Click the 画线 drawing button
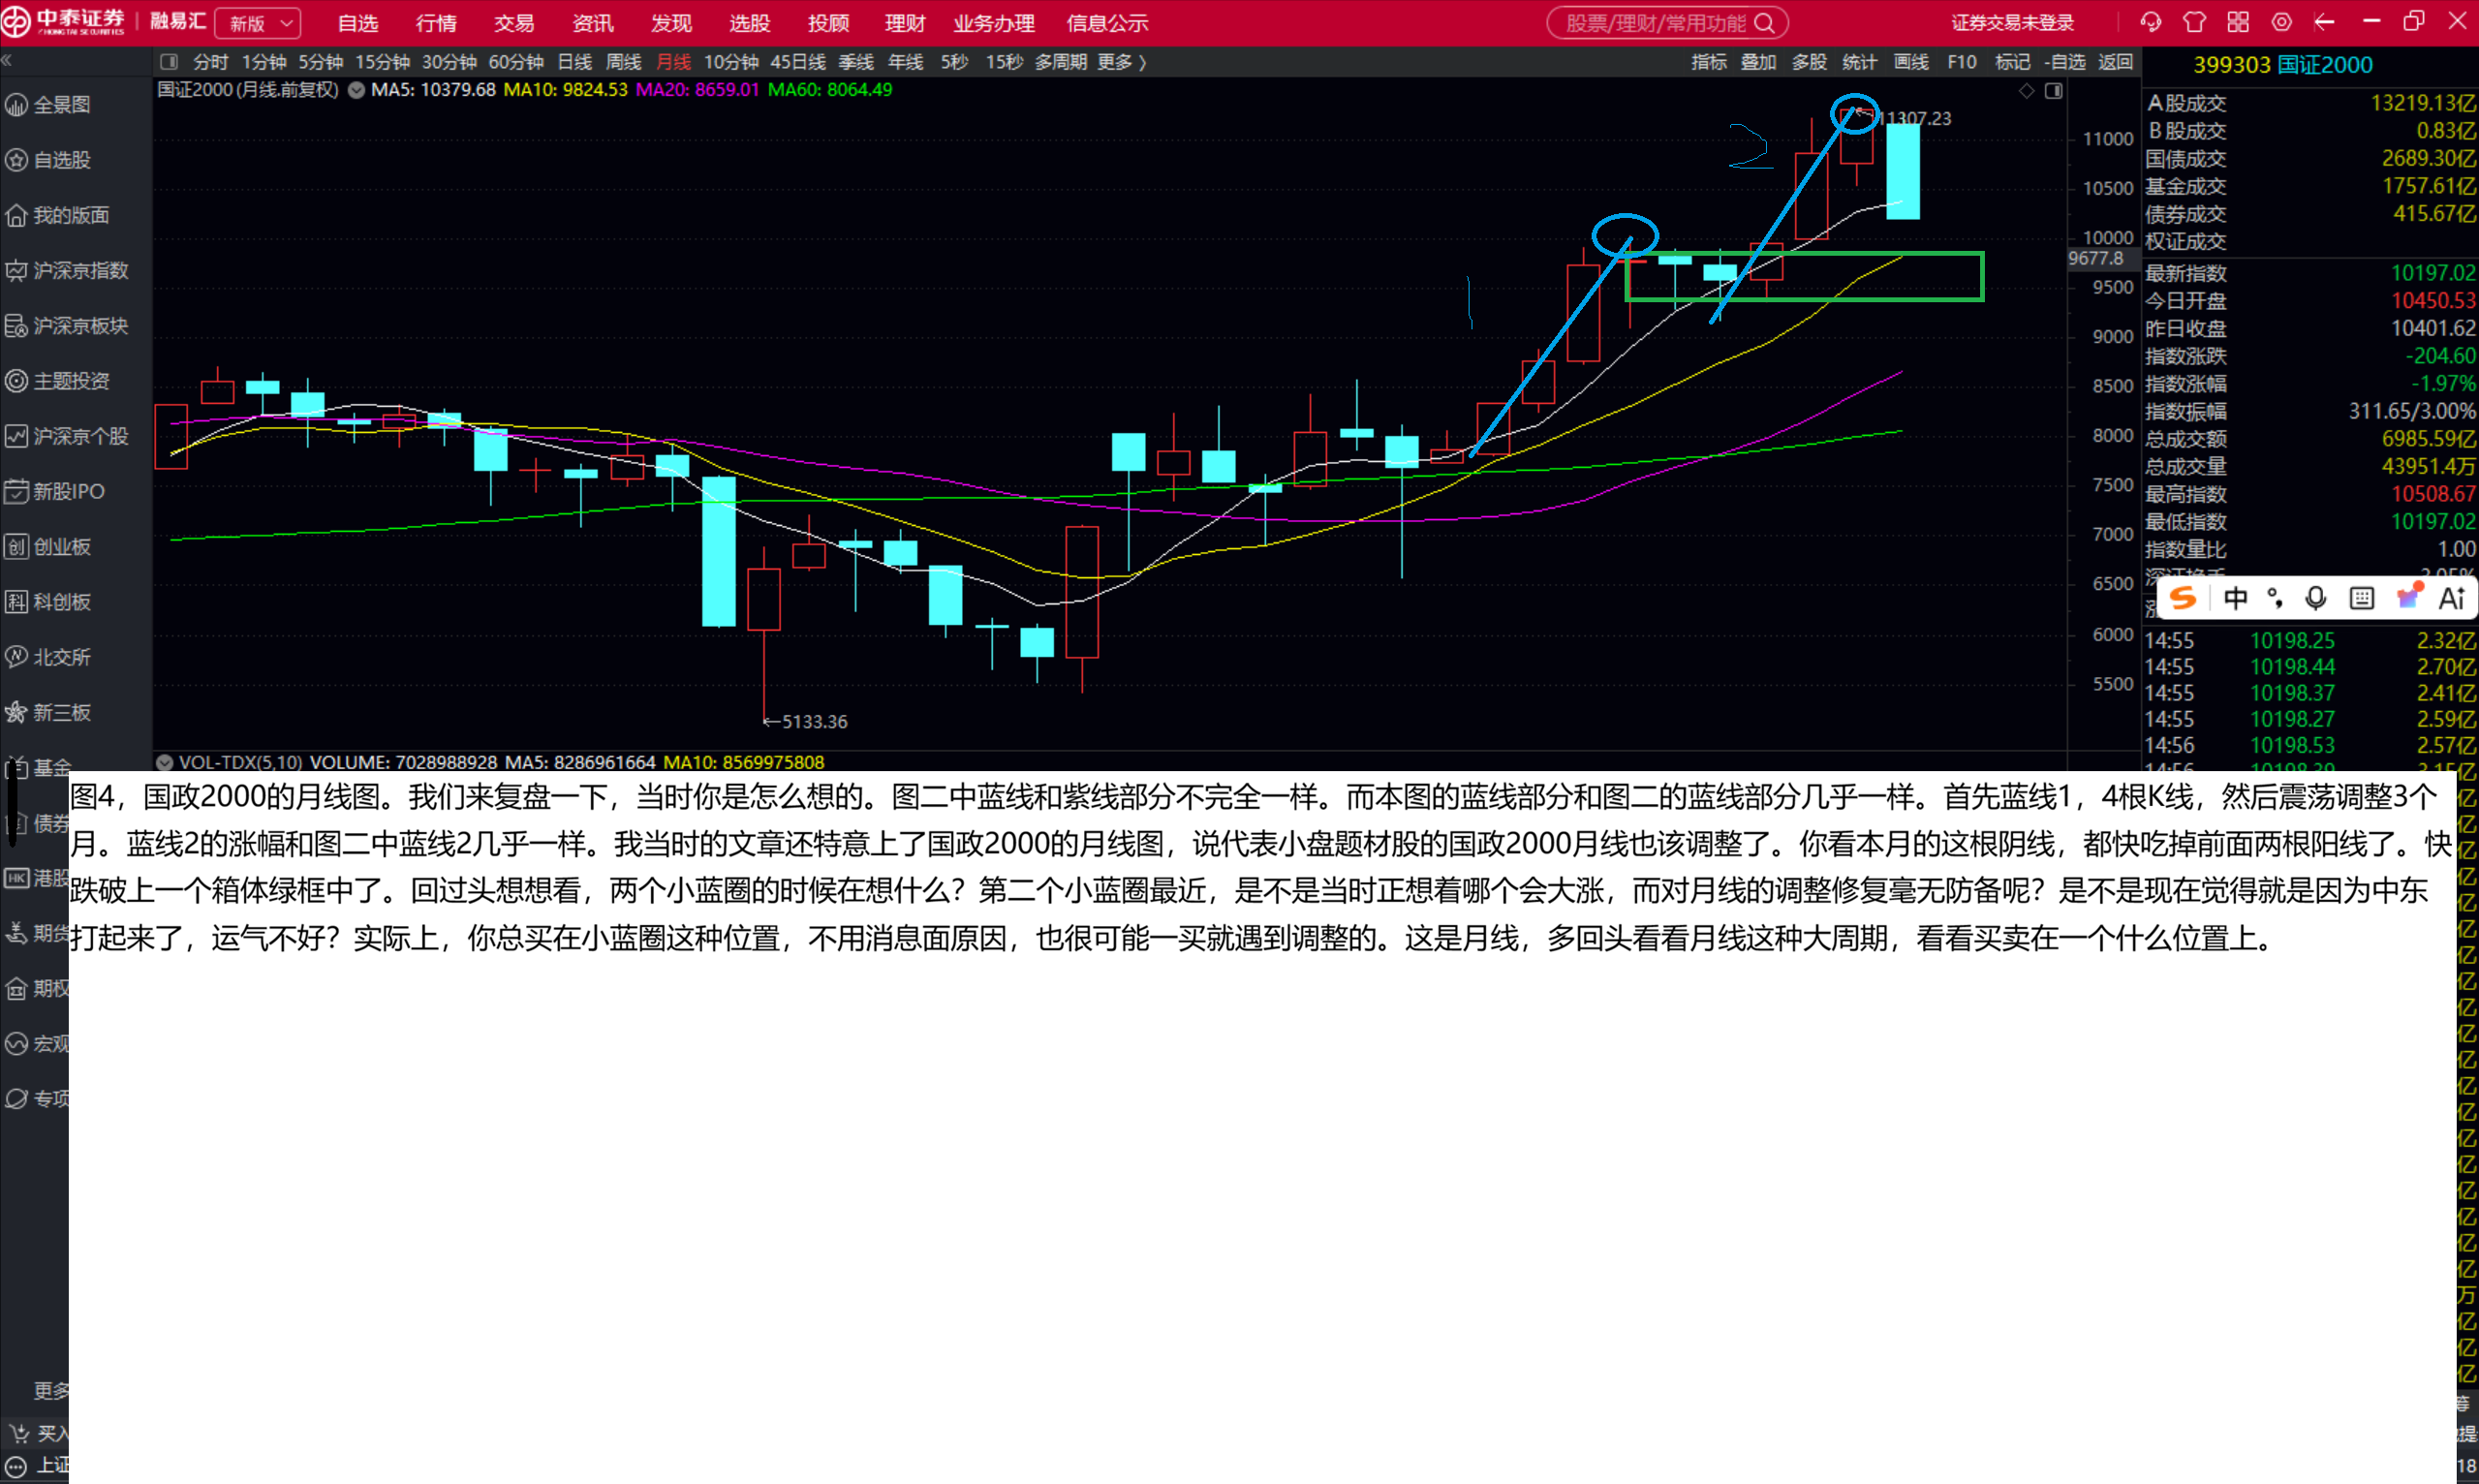 click(1910, 62)
